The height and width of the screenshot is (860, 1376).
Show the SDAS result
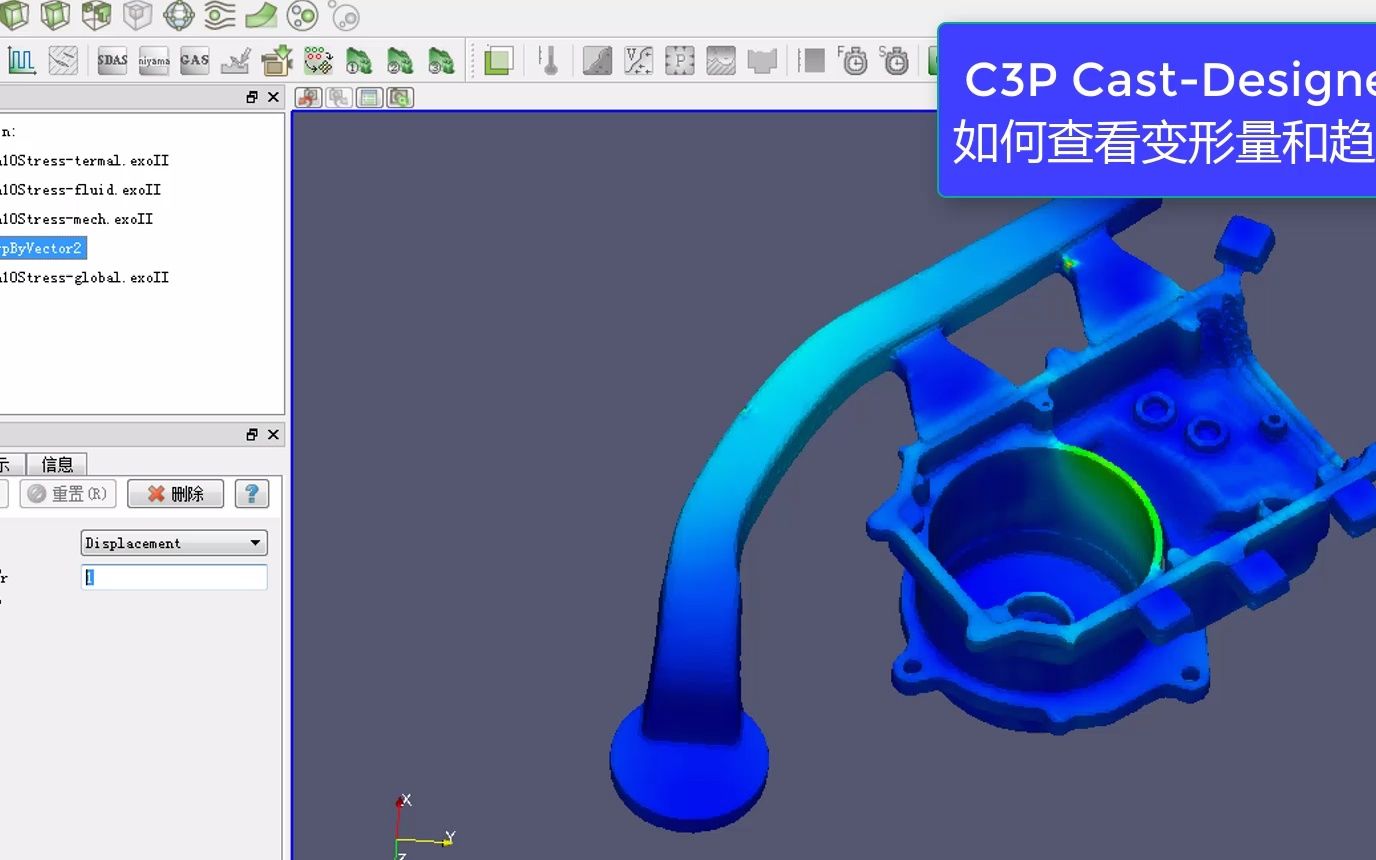[113, 60]
